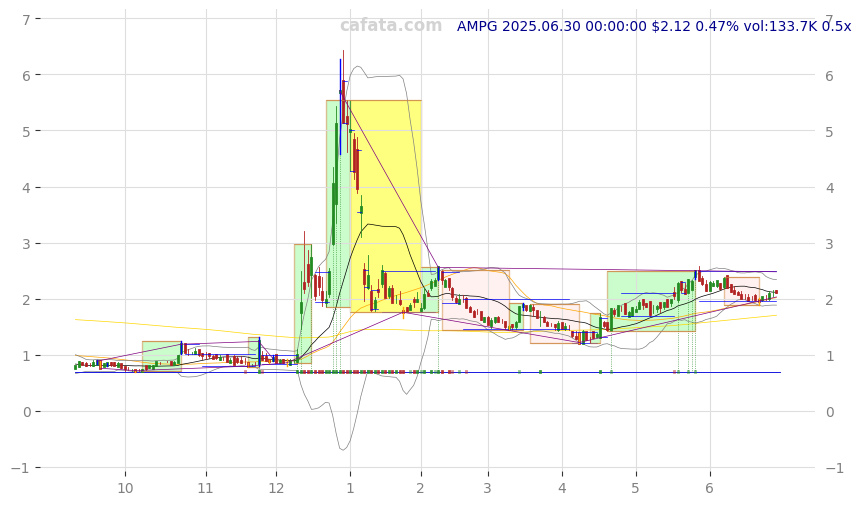Select the 0.47% change value

[x=717, y=26]
